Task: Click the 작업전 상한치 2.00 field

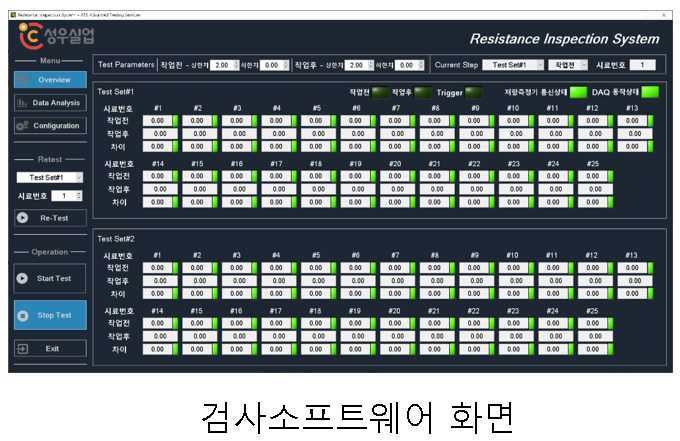Action: (222, 65)
